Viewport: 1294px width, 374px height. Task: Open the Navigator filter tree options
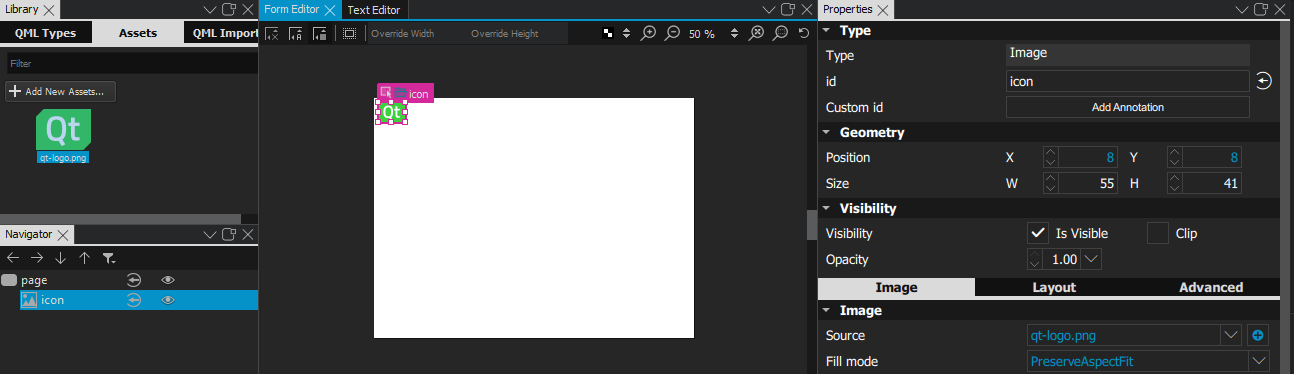[x=108, y=258]
